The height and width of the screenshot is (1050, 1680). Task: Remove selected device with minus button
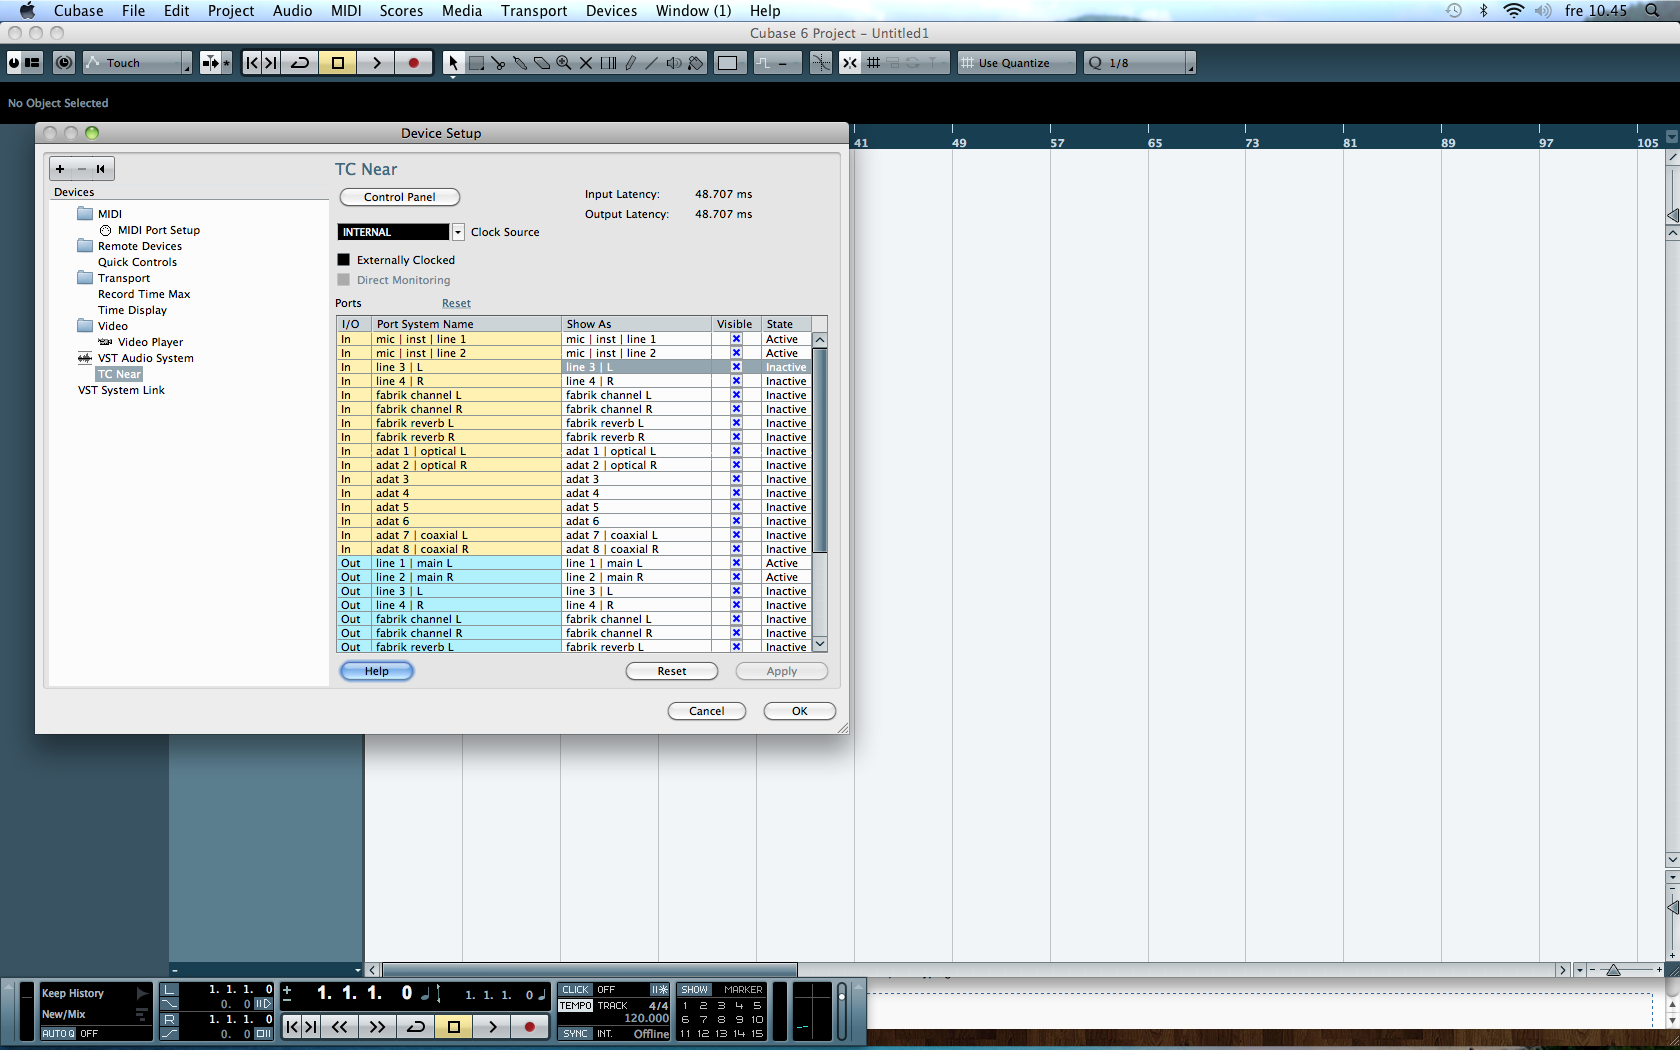82,169
